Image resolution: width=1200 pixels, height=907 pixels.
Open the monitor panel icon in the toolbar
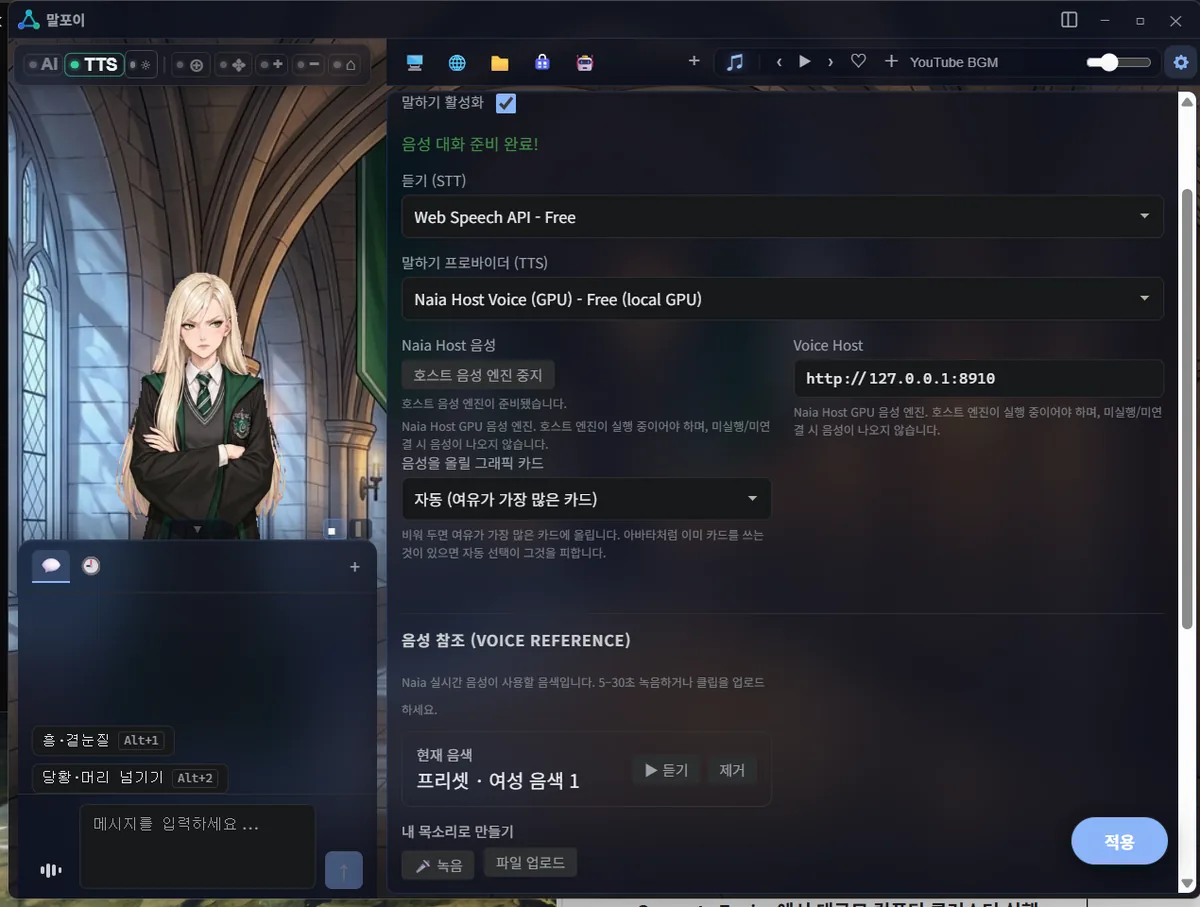click(414, 62)
